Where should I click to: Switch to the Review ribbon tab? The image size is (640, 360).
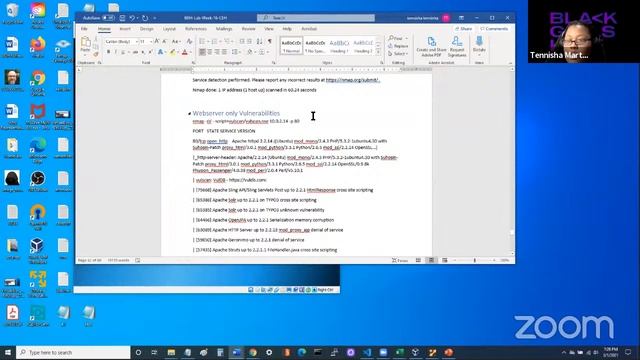248,29
